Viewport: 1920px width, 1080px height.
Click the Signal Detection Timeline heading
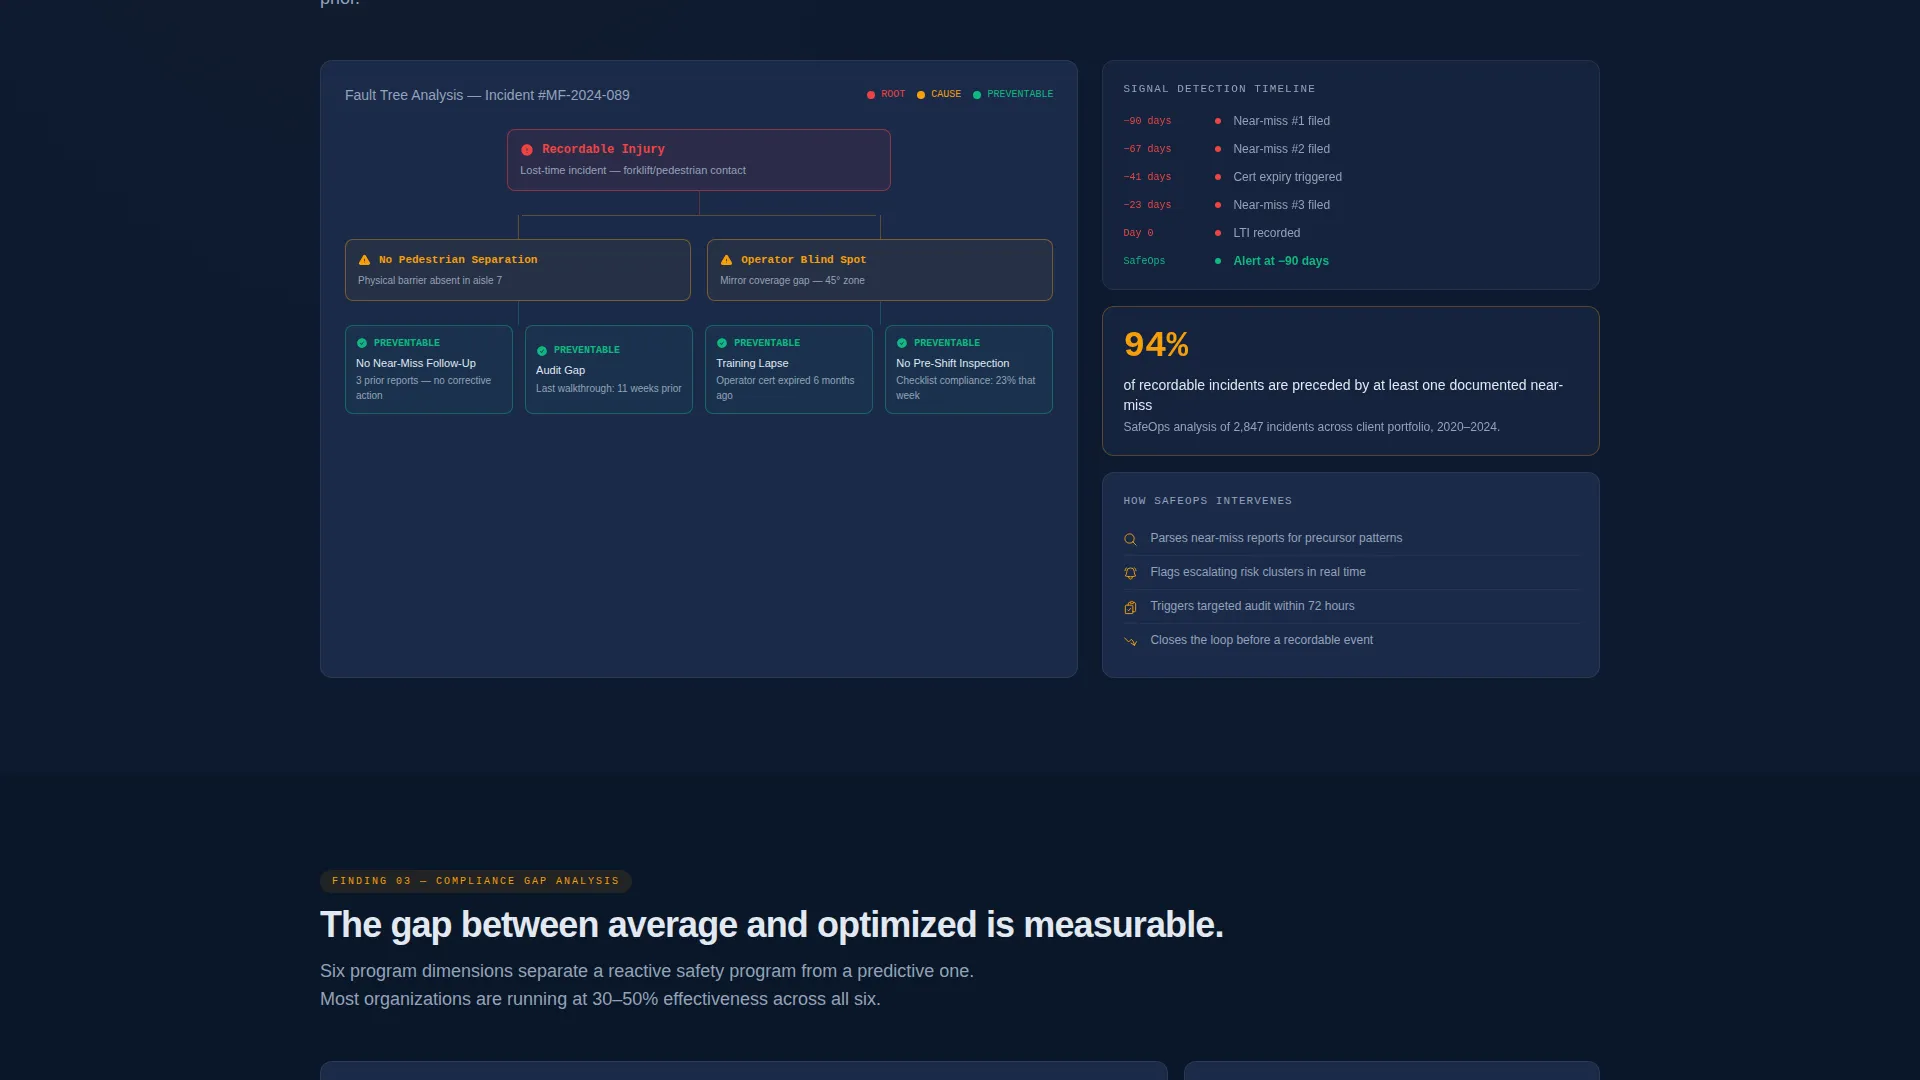(x=1219, y=89)
